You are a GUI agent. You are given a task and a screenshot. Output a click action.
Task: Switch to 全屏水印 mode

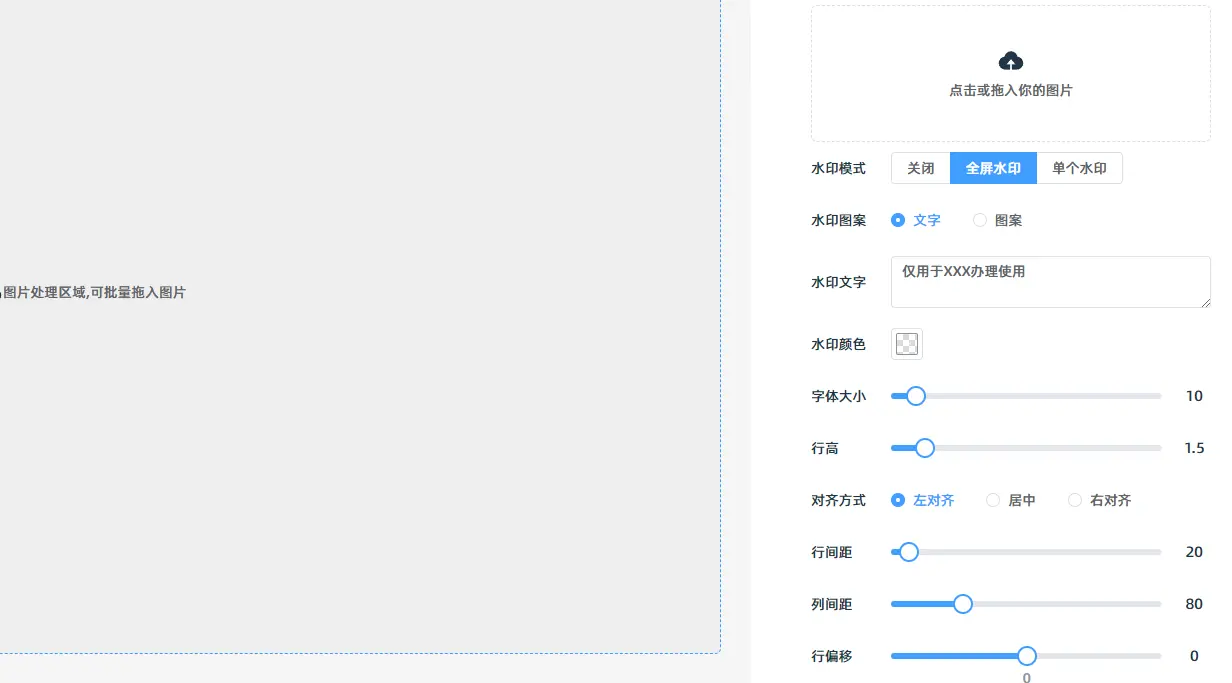point(993,168)
